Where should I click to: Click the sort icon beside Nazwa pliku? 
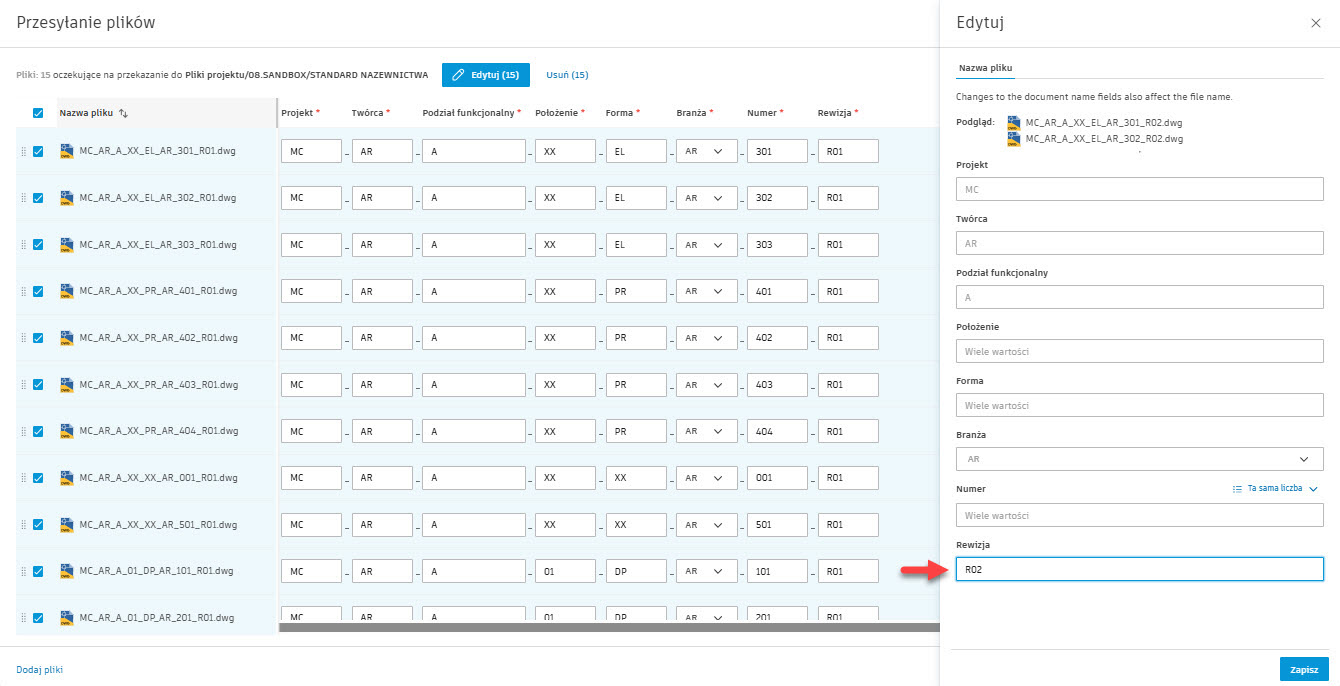coord(123,113)
